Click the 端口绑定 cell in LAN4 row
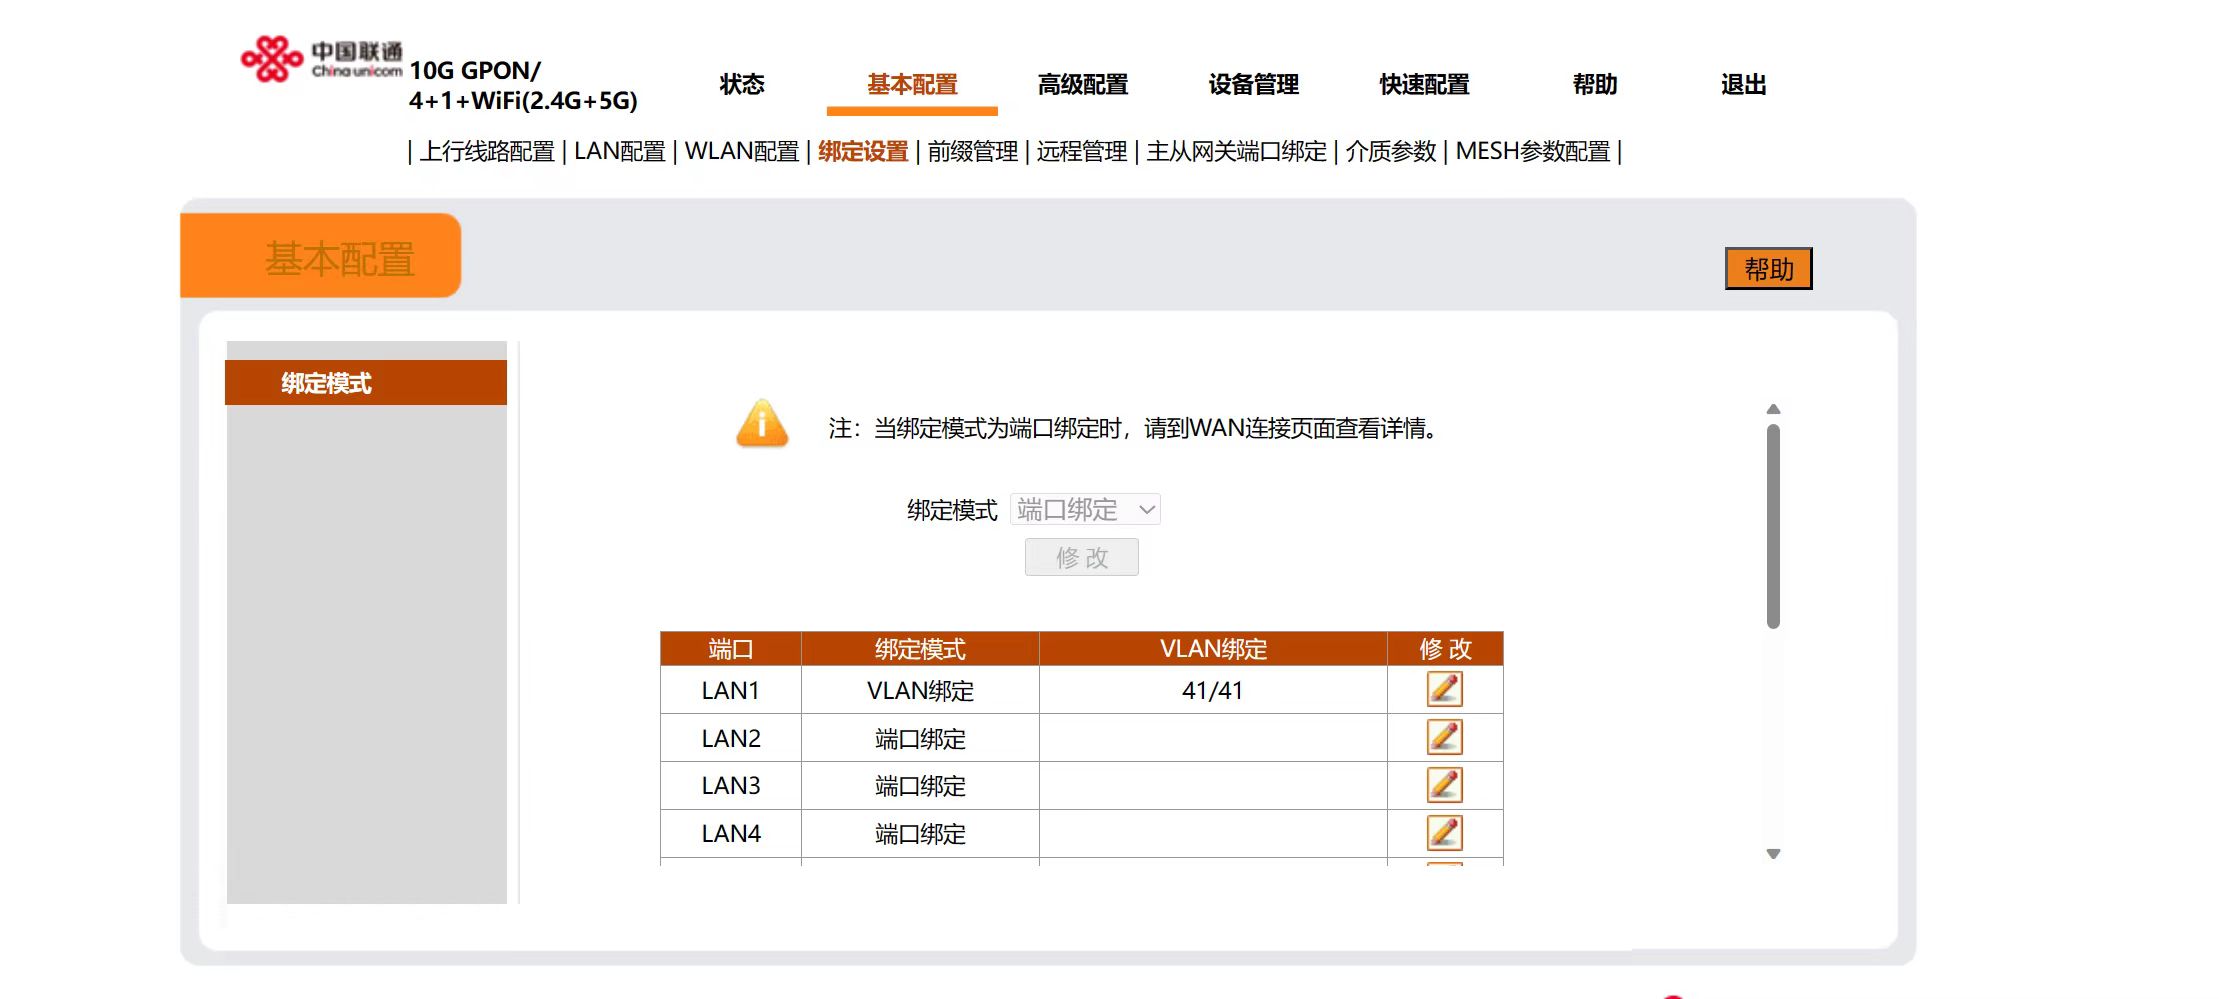Image resolution: width=2219 pixels, height=999 pixels. (920, 834)
